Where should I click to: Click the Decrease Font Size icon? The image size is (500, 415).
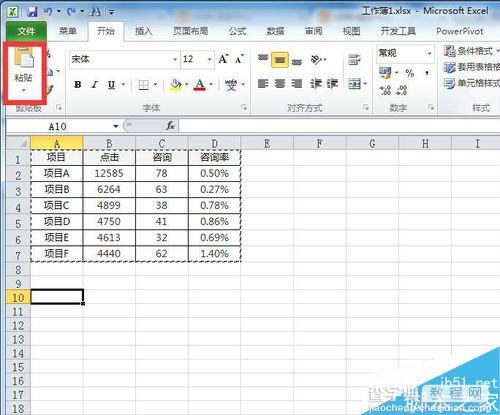click(239, 59)
